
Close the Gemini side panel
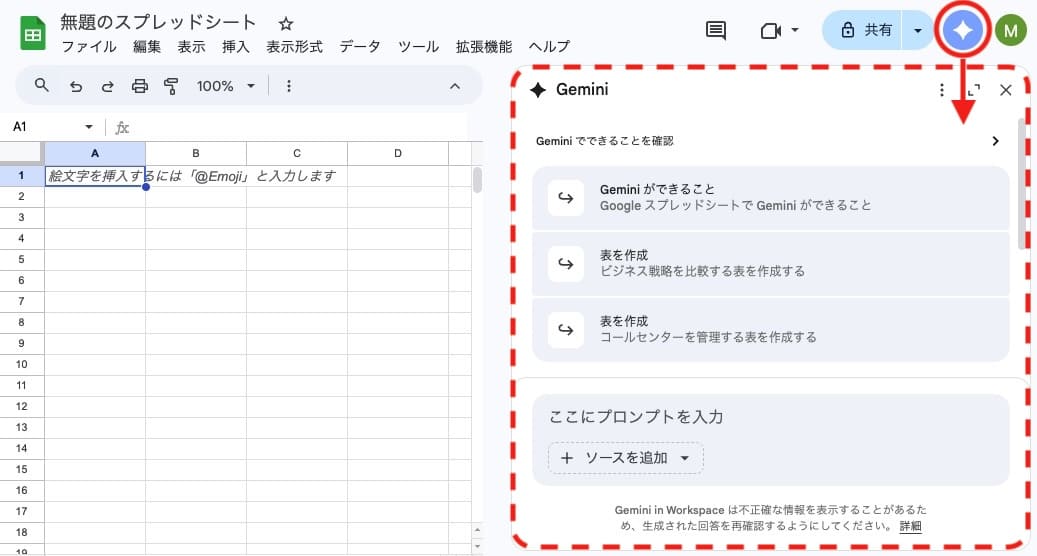[x=1005, y=90]
